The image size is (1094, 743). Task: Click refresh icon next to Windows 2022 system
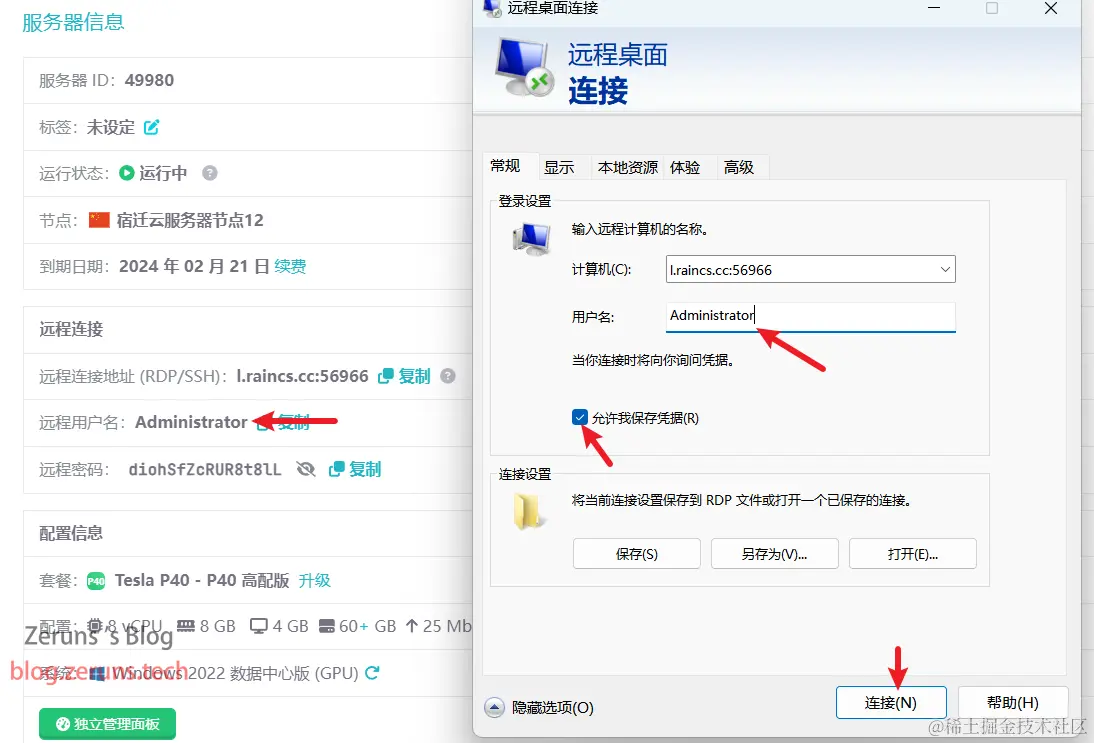tap(372, 673)
